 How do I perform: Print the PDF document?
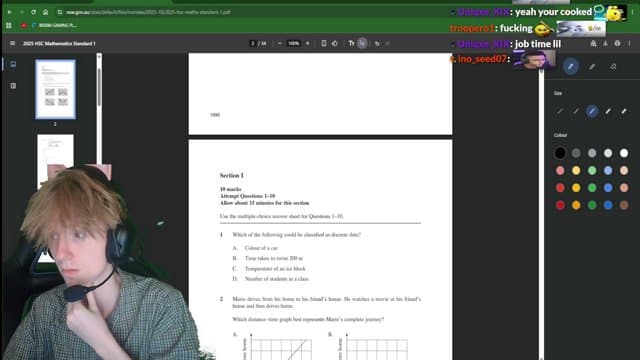617,43
